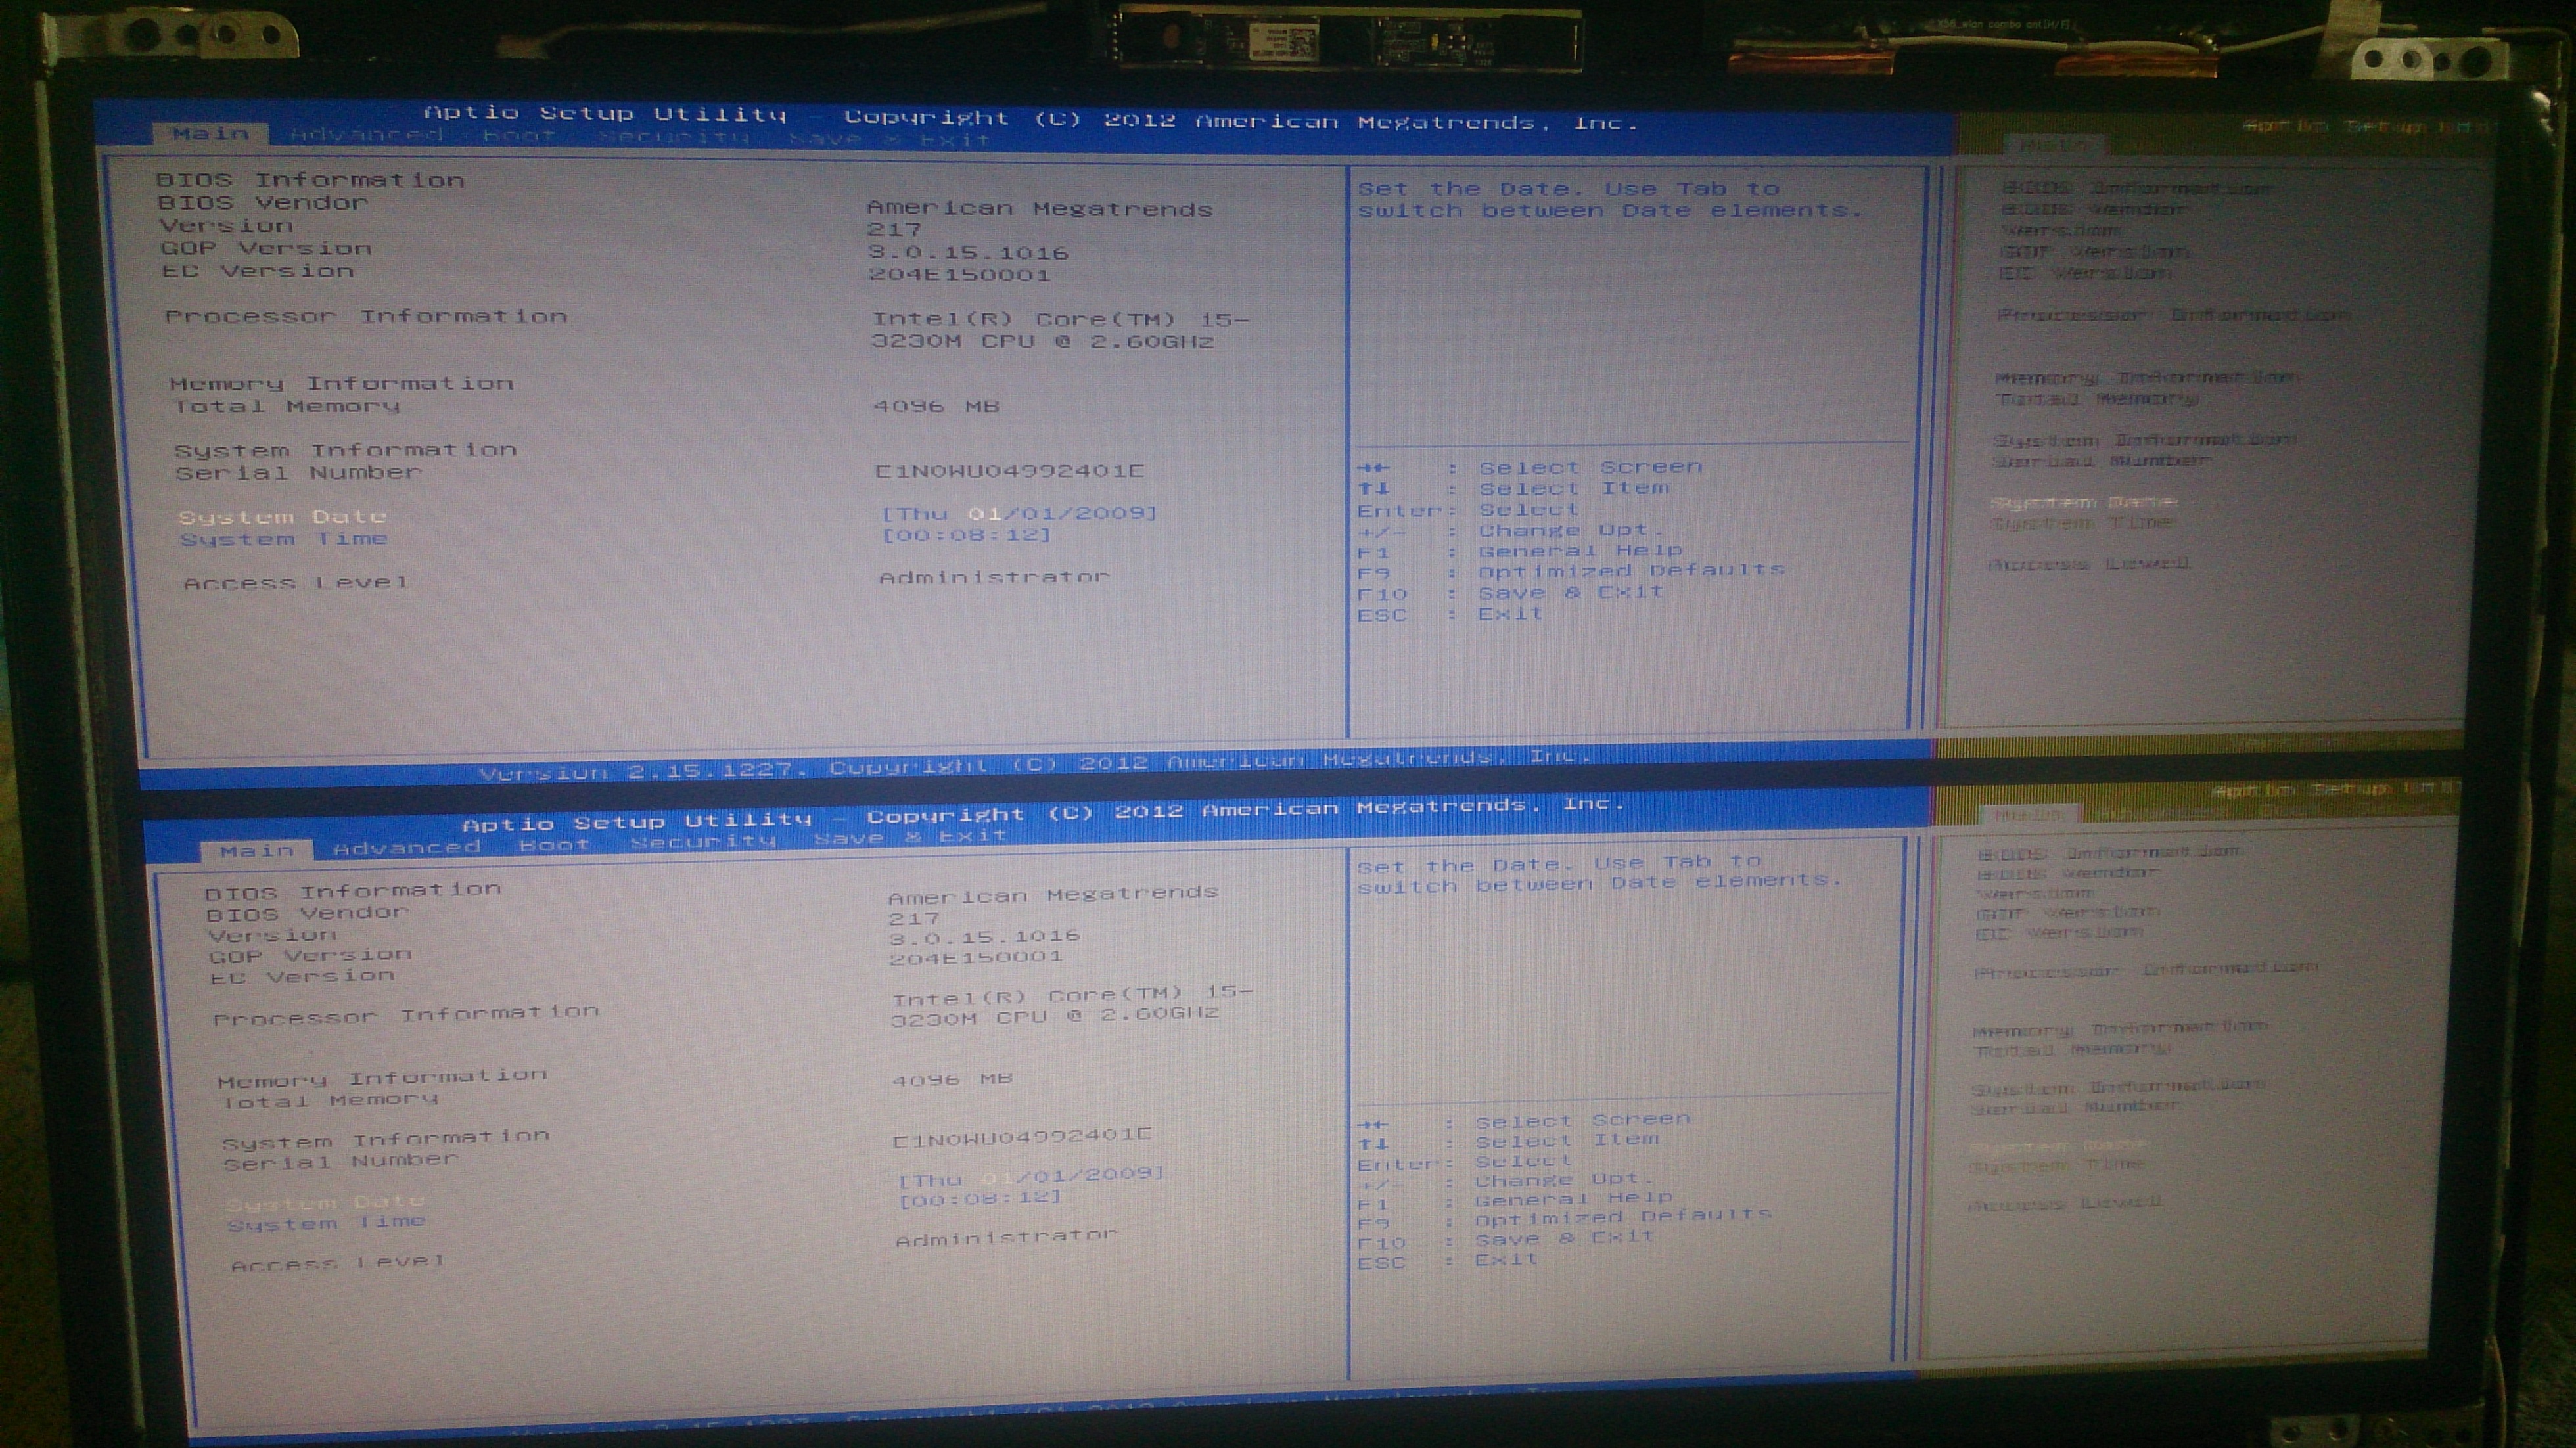Click 'Save & Exit' F10 hint in lower copy
Viewport: 2576px width, 1448px height.
pyautogui.click(x=1564, y=1238)
